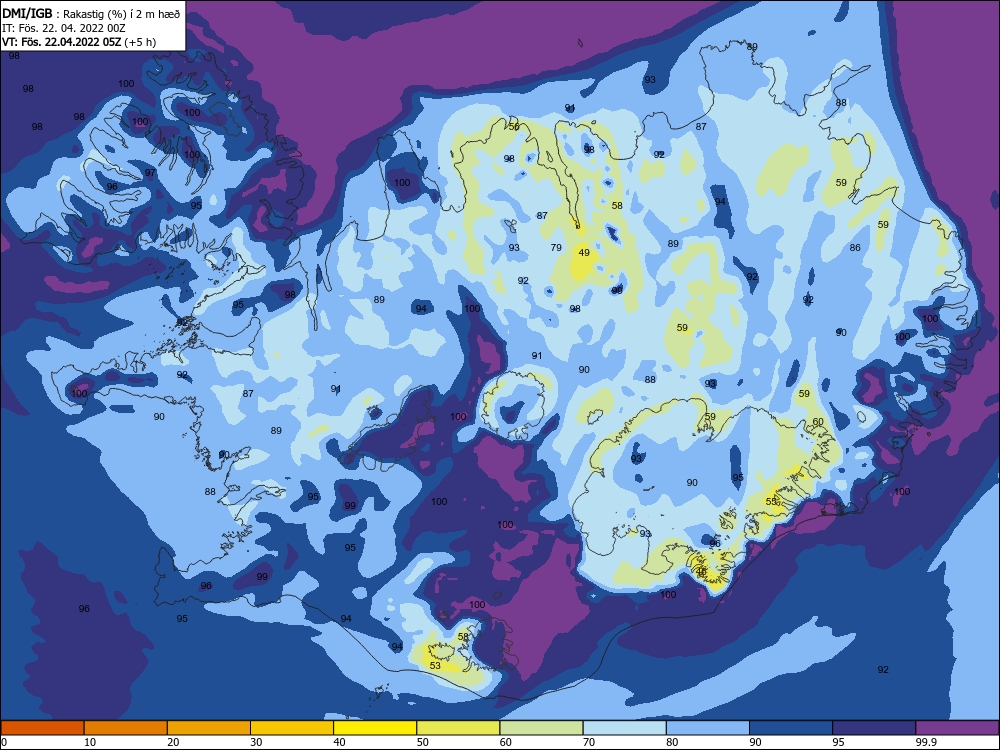1000x750 pixels.
Task: Click the amber 30–40 legend color band
Action: coord(292,728)
